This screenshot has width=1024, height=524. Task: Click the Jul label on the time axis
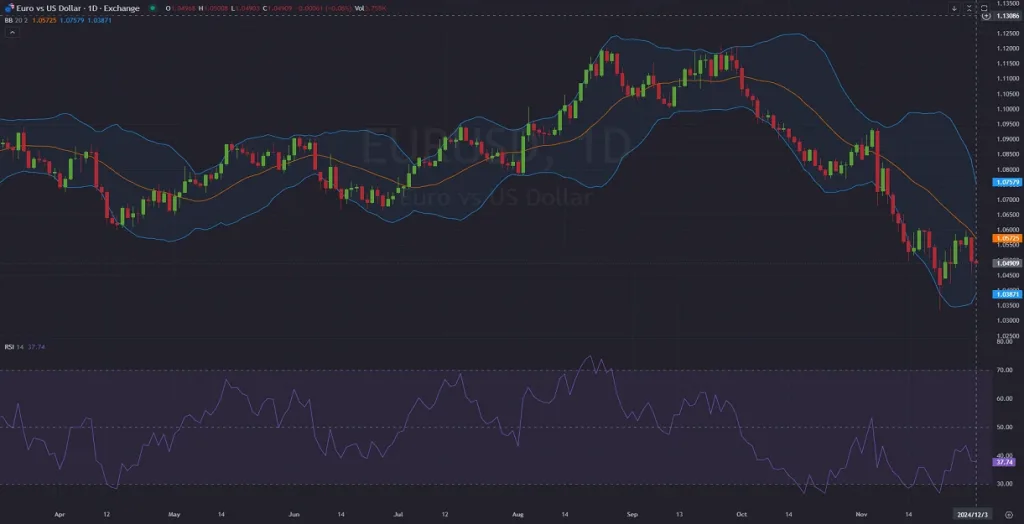click(x=399, y=514)
